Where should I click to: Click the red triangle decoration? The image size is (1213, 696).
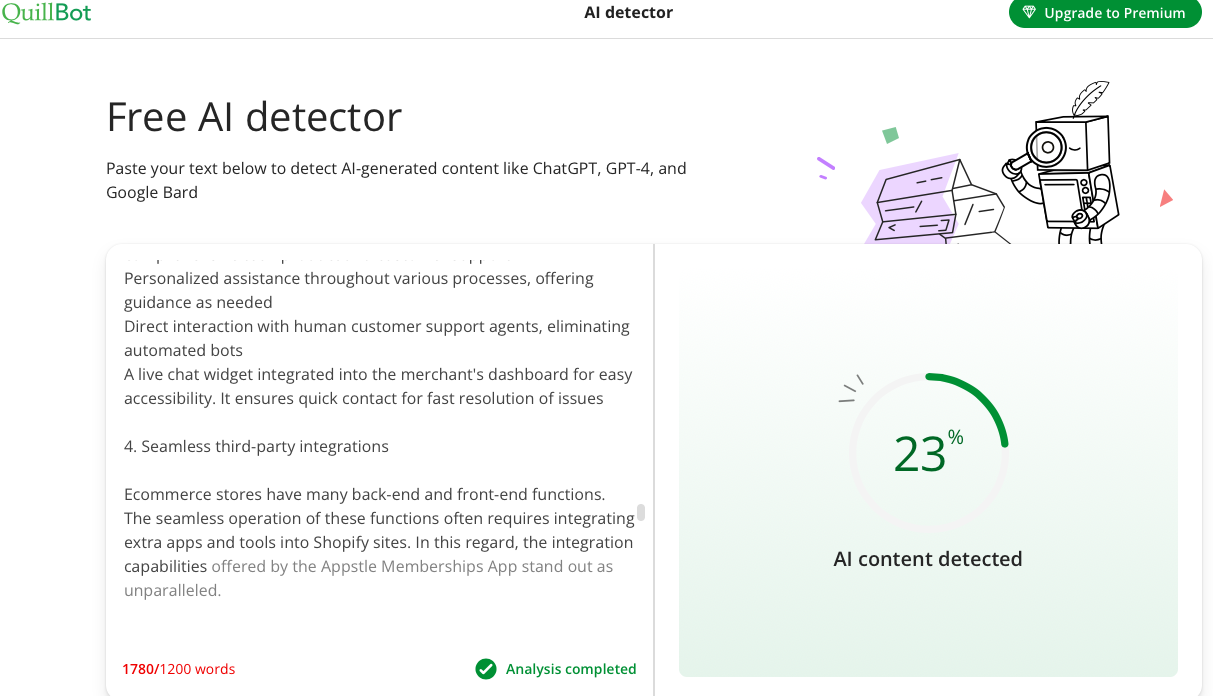click(x=1165, y=199)
